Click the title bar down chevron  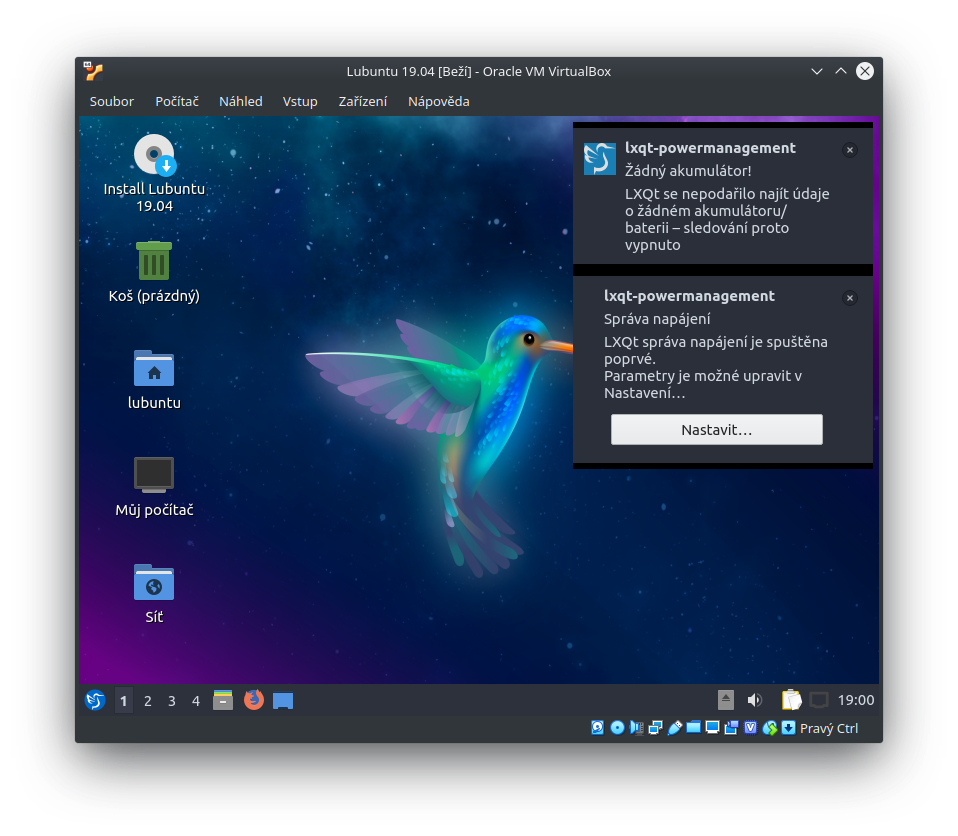coord(817,71)
